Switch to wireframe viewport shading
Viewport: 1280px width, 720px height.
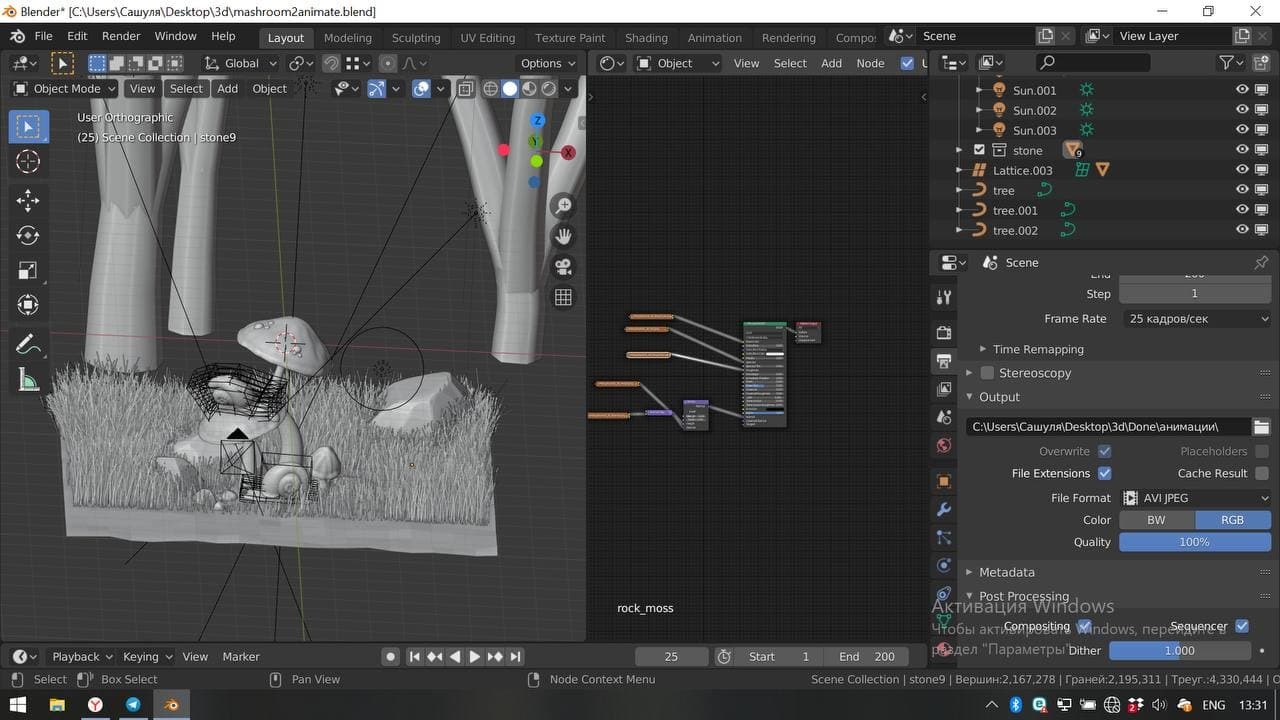point(490,89)
